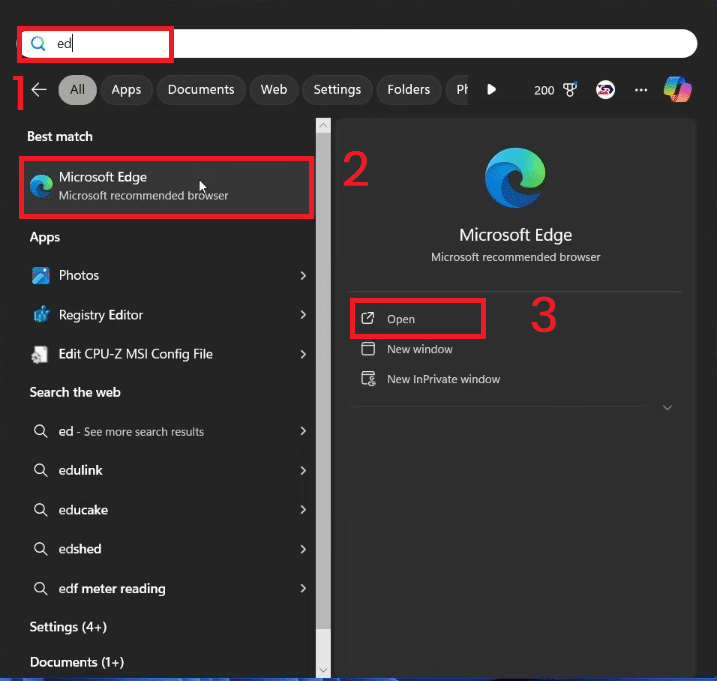
Task: Select the Apps filter tab
Action: [x=126, y=90]
